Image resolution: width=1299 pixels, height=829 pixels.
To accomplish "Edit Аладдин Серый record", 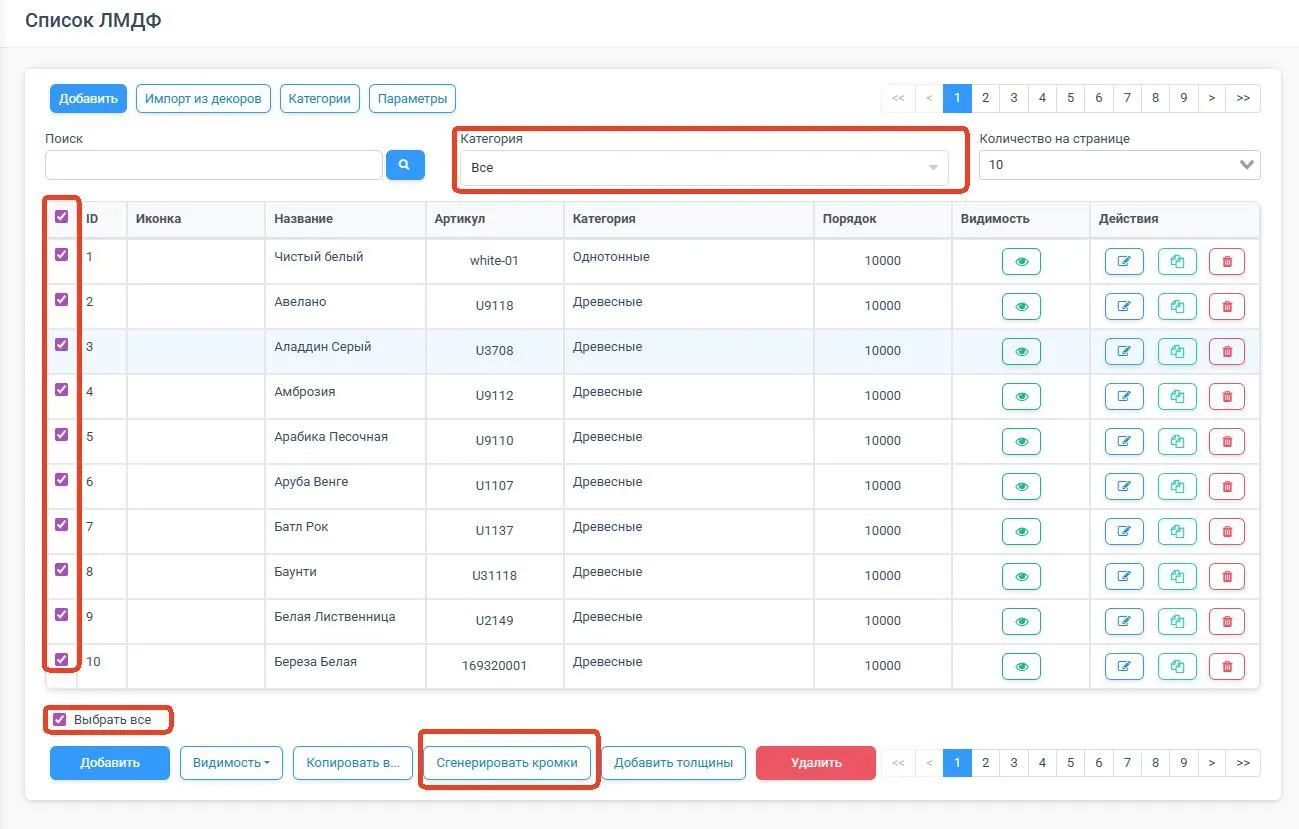I will click(1124, 351).
